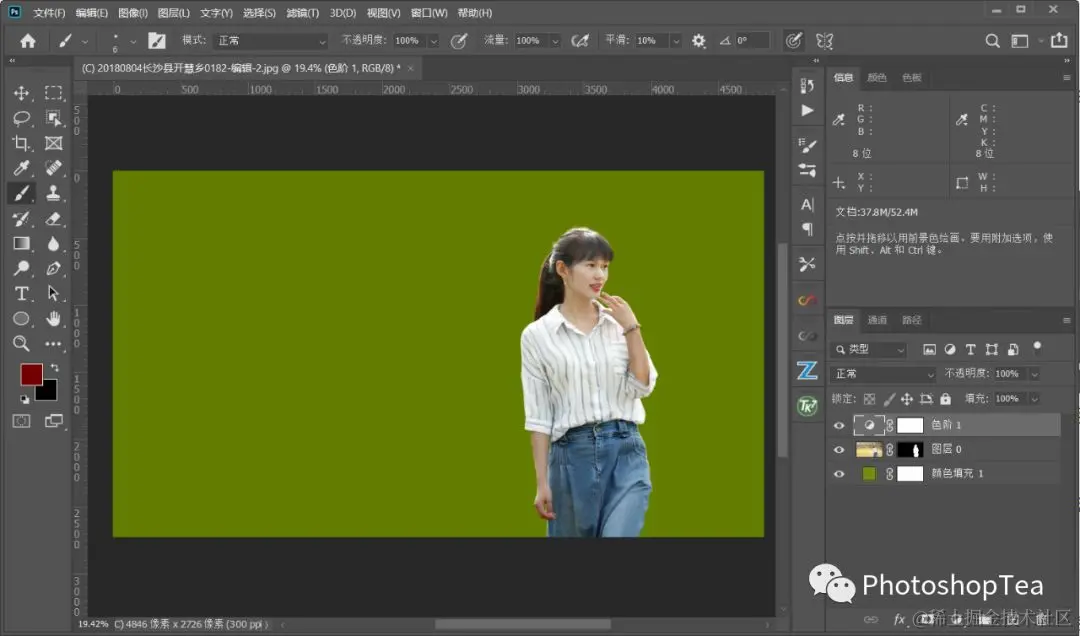Viewport: 1080px width, 636px height.
Task: Select the Move tool
Action: [x=21, y=93]
